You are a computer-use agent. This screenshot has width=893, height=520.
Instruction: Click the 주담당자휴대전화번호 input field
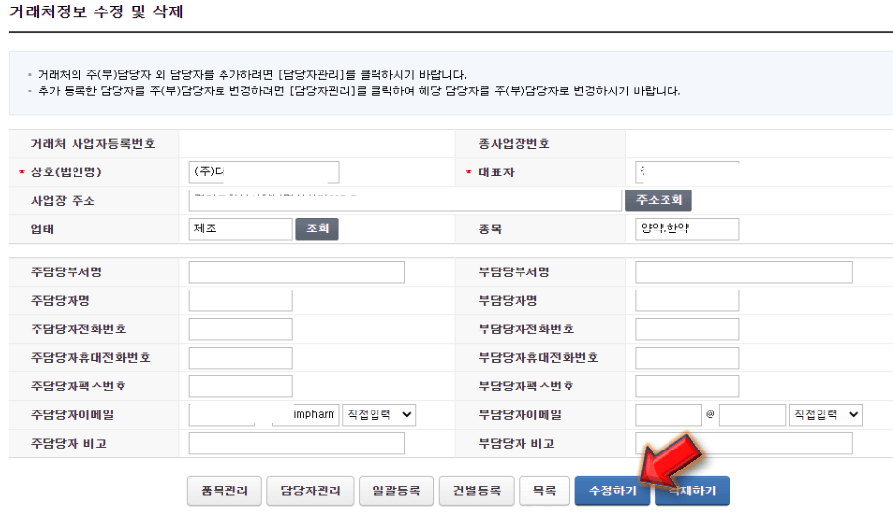(241, 358)
